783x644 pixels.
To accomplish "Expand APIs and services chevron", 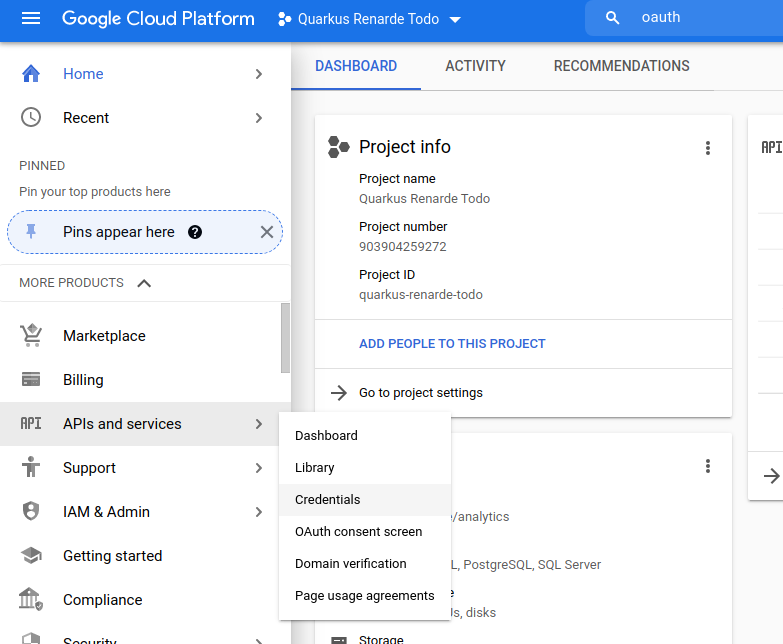I will (259, 424).
